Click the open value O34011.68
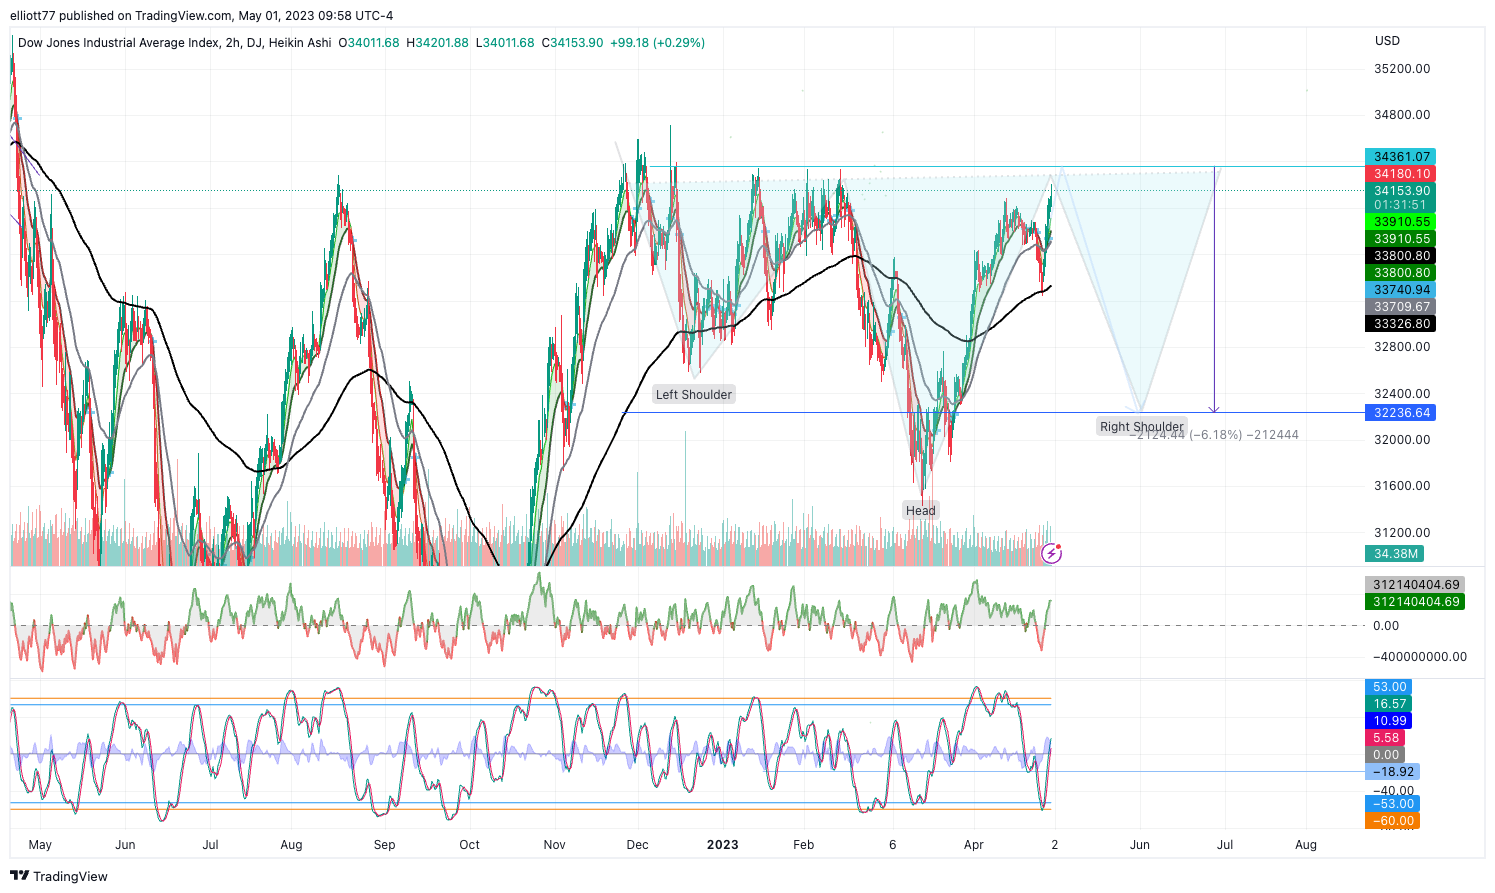Image resolution: width=1495 pixels, height=893 pixels. pyautogui.click(x=369, y=43)
